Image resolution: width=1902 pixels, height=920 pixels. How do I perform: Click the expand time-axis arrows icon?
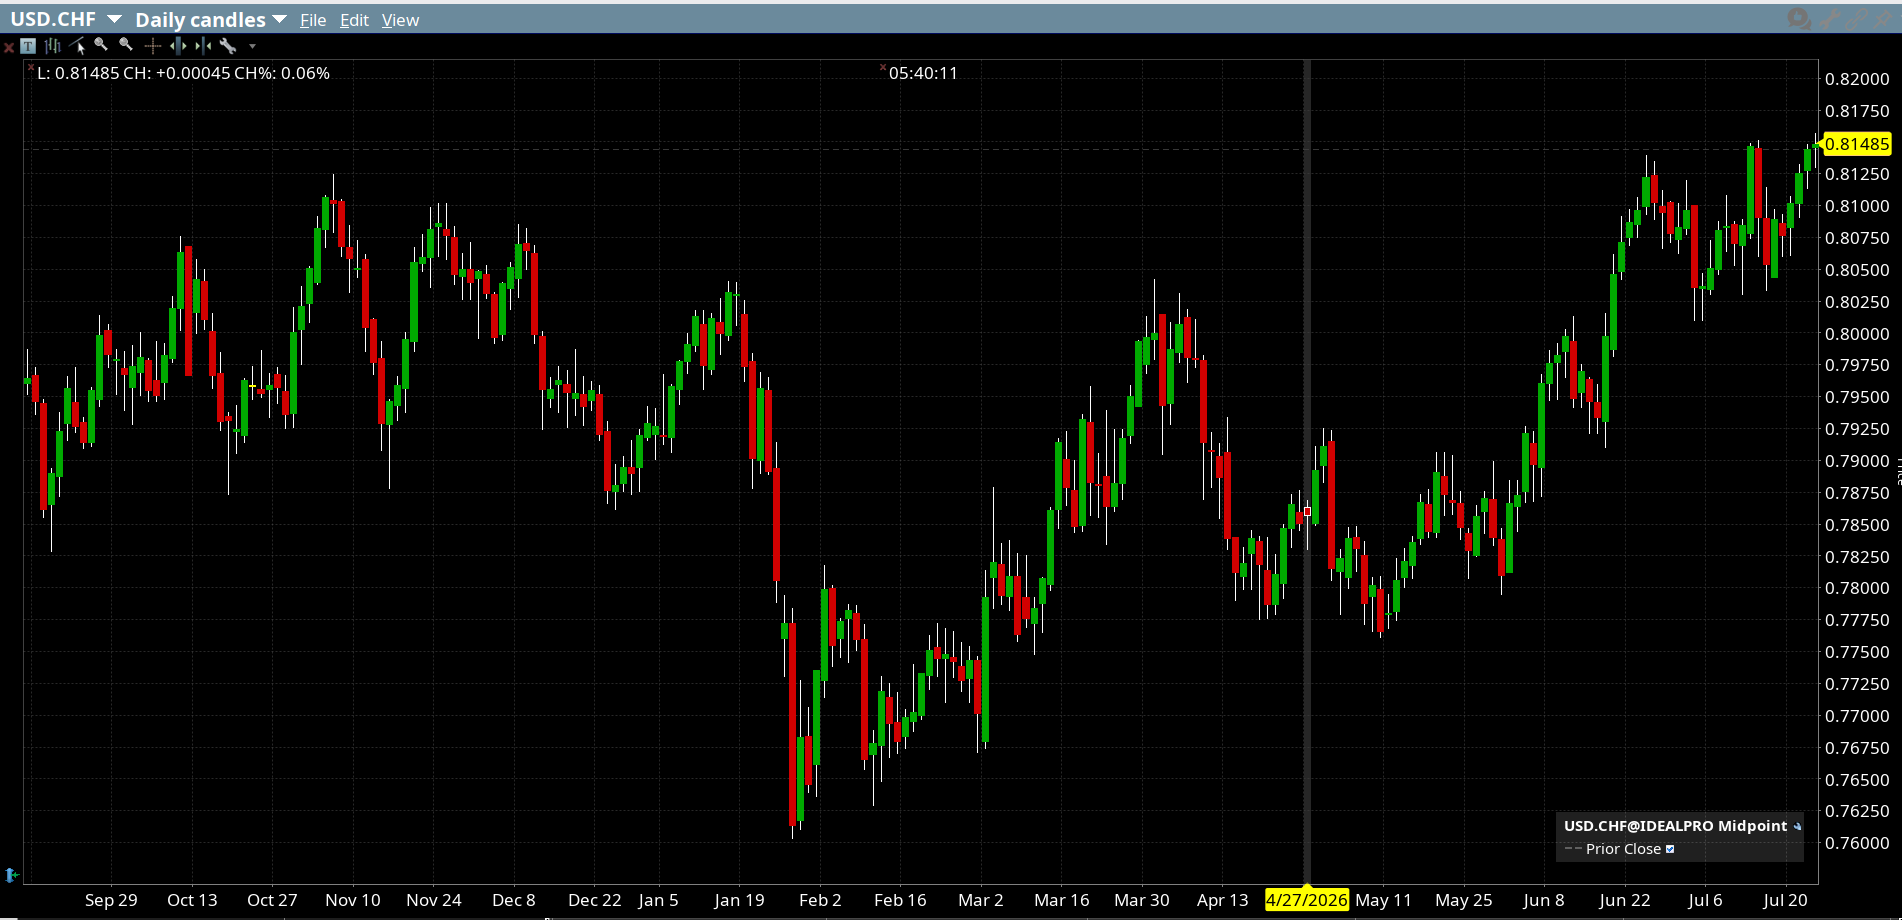[x=178, y=46]
